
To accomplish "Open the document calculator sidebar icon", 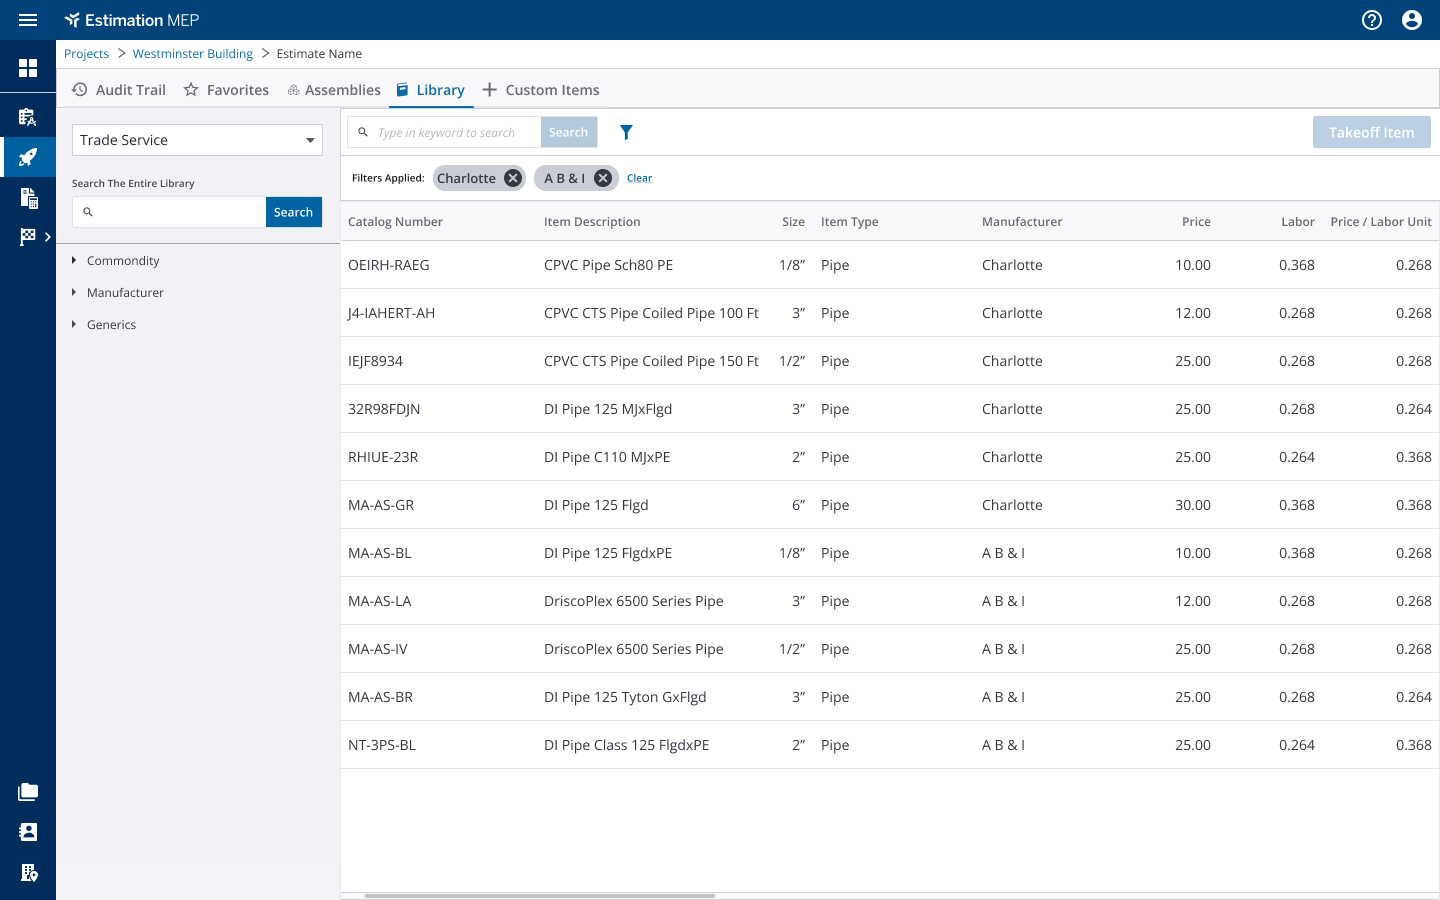I will [28, 197].
